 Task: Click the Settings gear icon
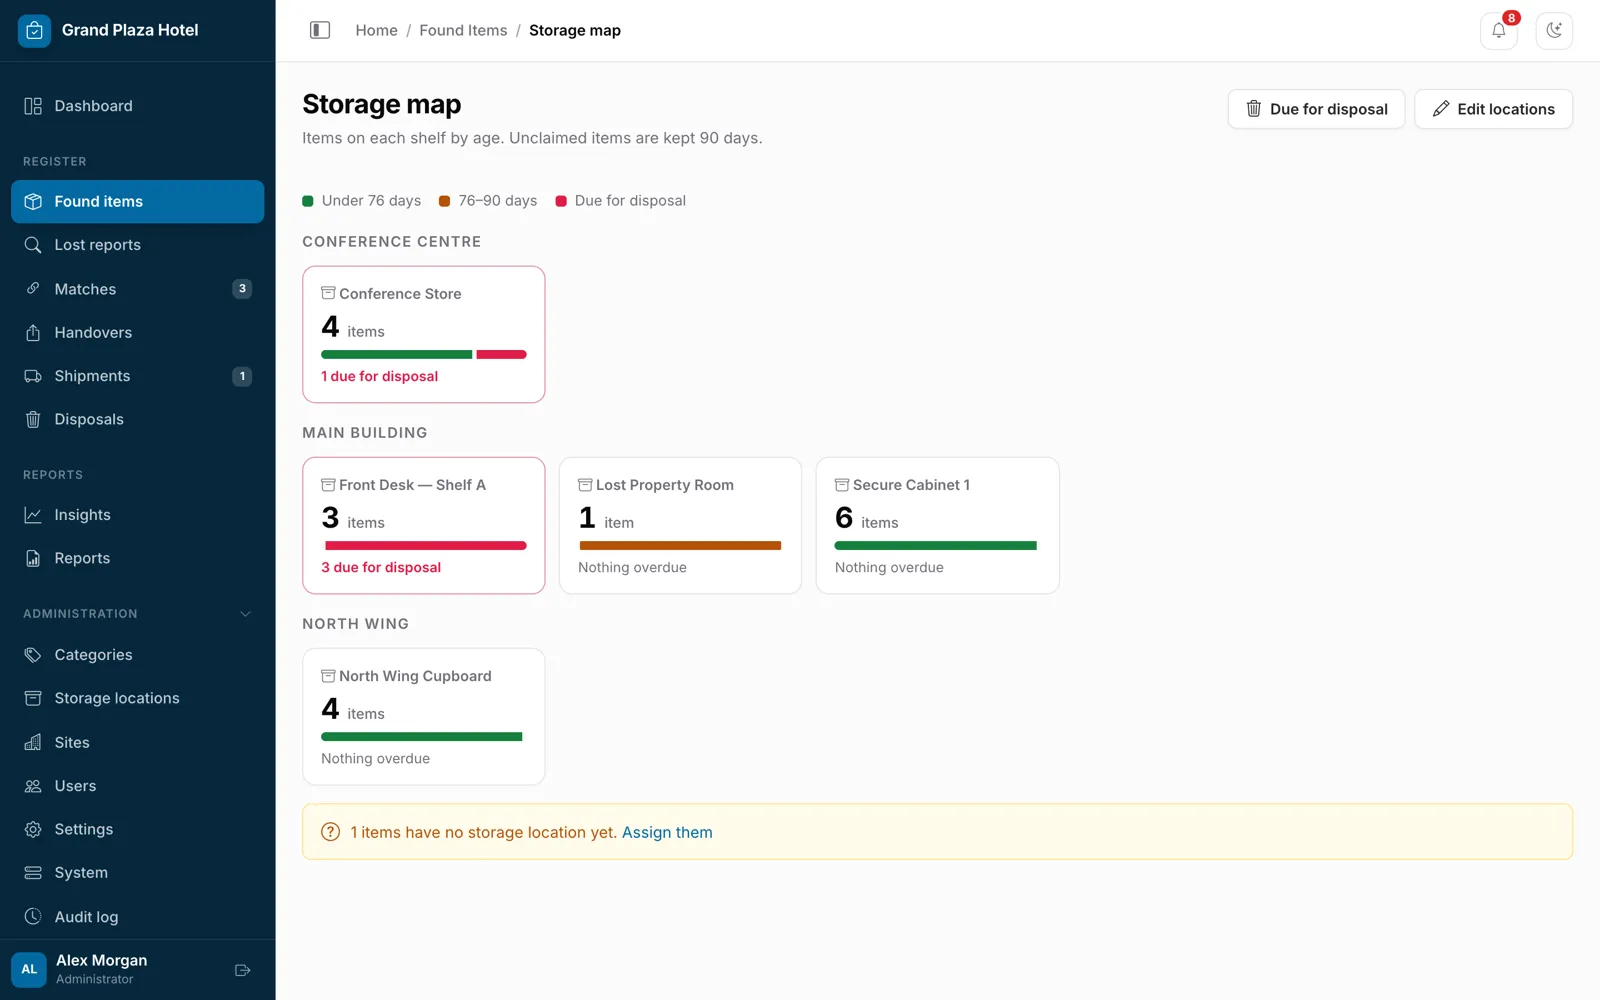click(33, 829)
